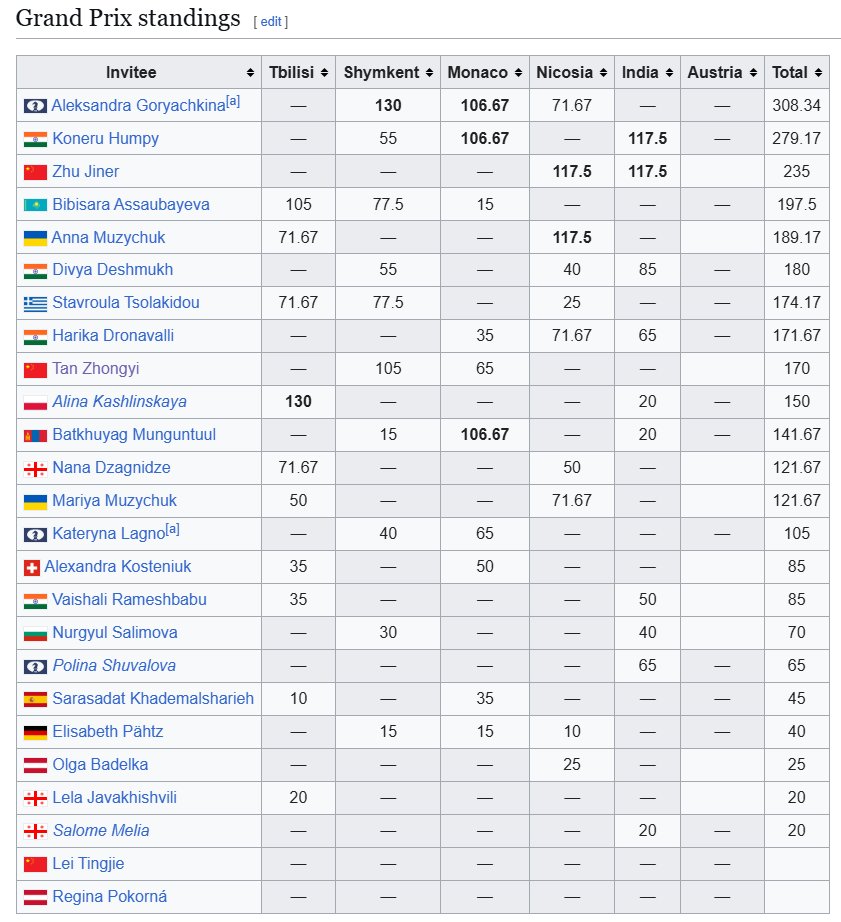The image size is (841, 922).
Task: Open Regina Pokorná's player page
Action: (109, 897)
